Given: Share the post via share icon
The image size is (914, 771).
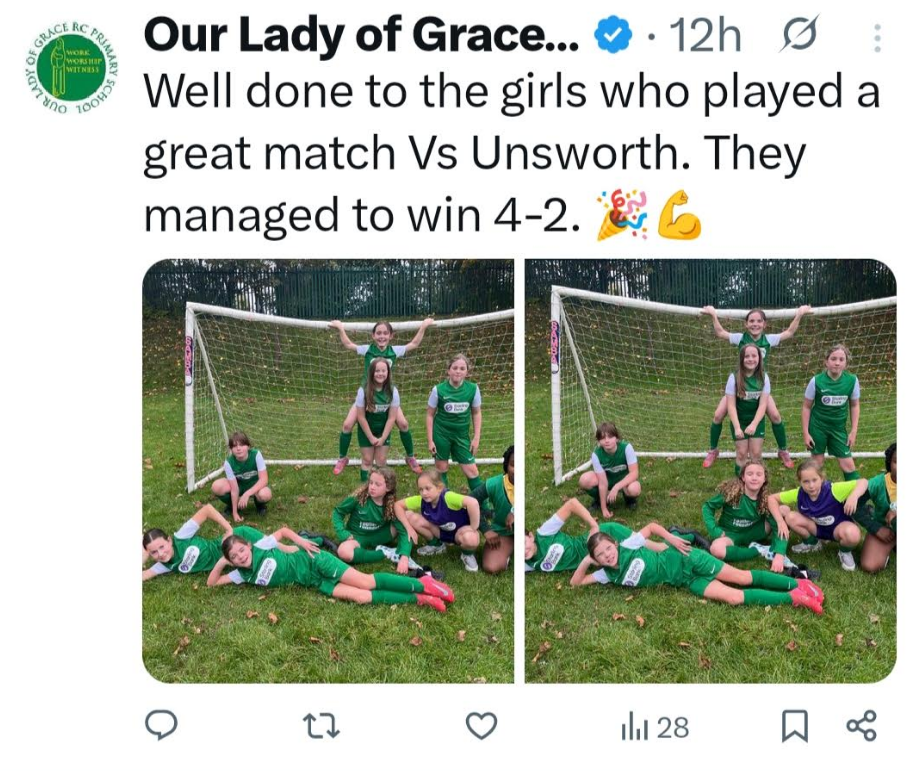Looking at the screenshot, I should tap(862, 726).
